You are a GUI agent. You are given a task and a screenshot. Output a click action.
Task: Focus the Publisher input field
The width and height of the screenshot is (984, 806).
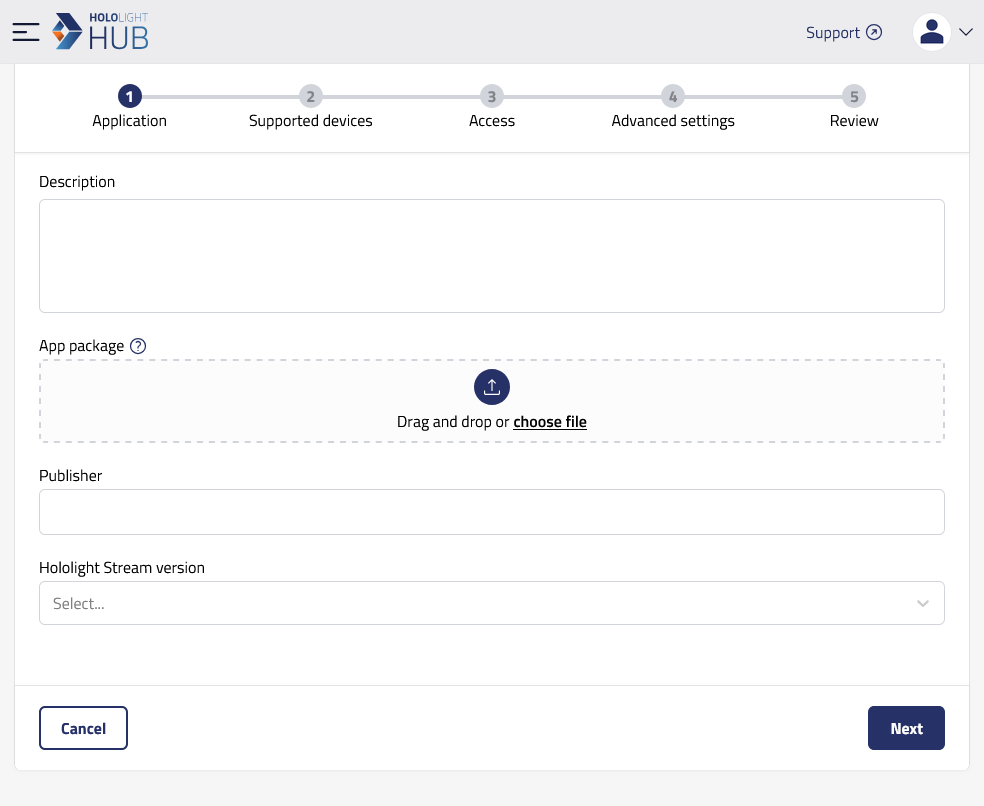click(492, 512)
